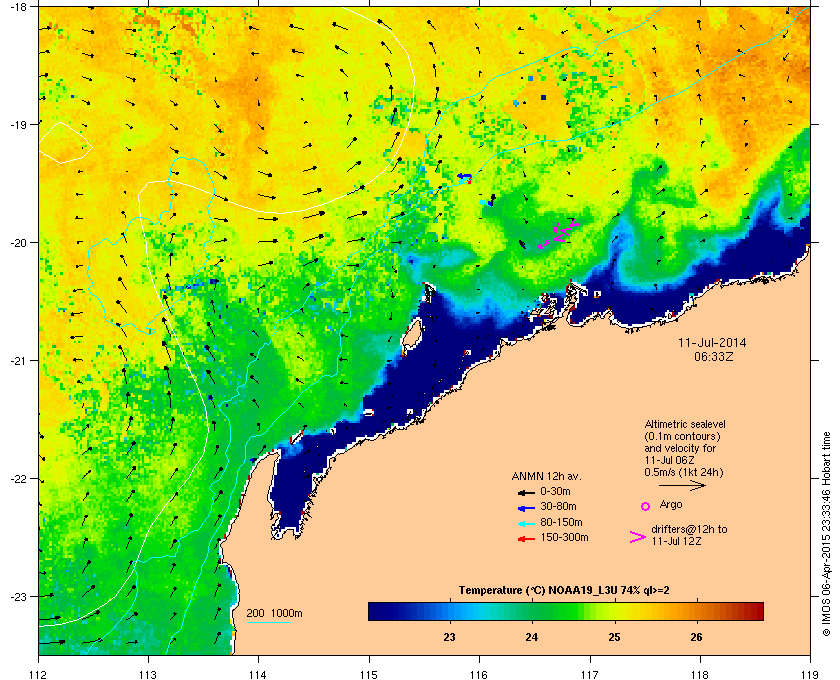Click the 200 1000m bathymetry label

click(x=274, y=614)
